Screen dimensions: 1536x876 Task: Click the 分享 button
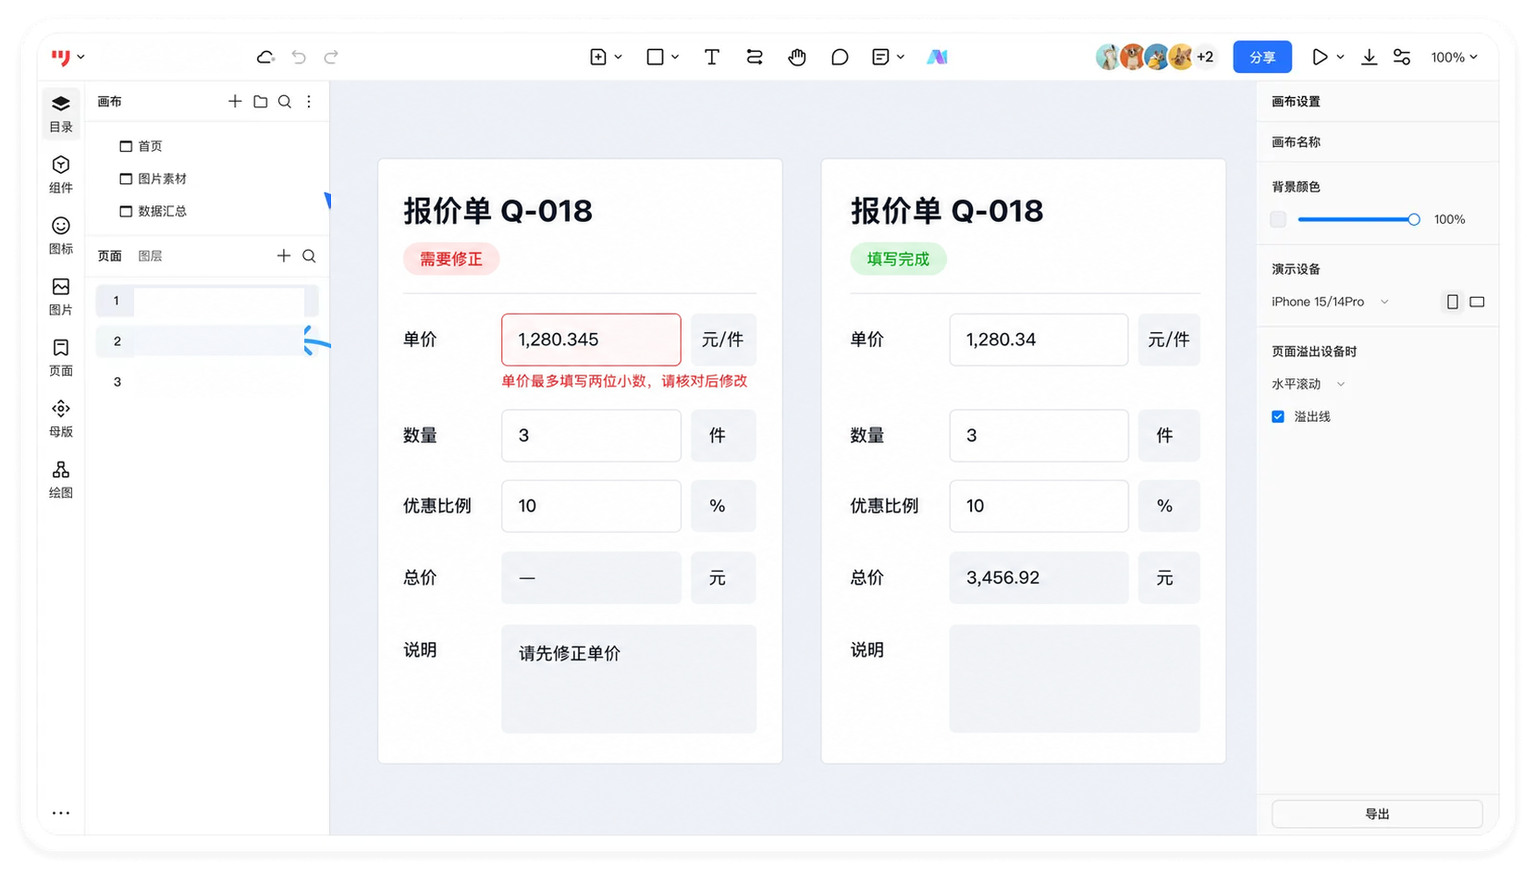[x=1262, y=57]
